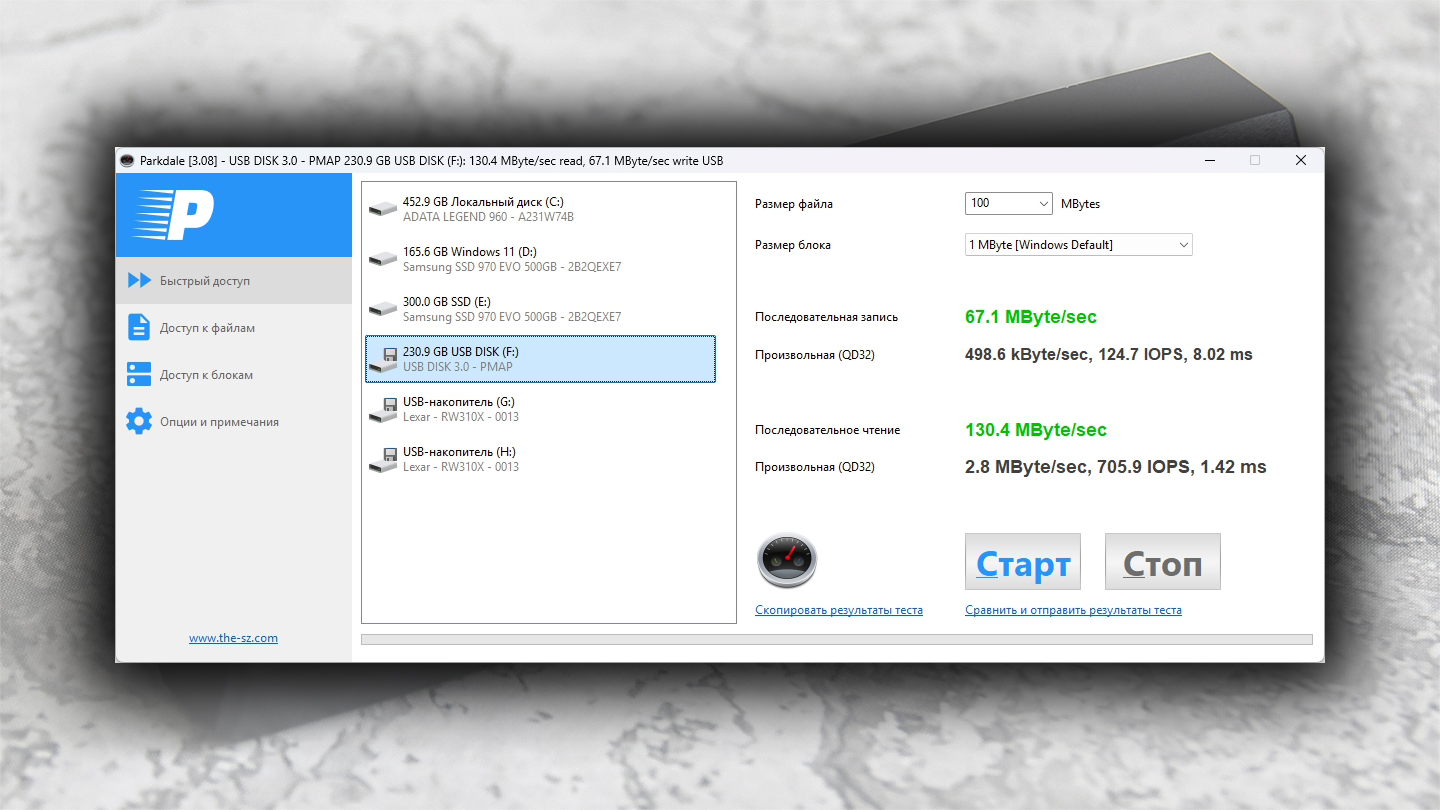Select 300.0 GB SSD (E:) drive
Viewport: 1440px width, 810px height.
[540, 309]
